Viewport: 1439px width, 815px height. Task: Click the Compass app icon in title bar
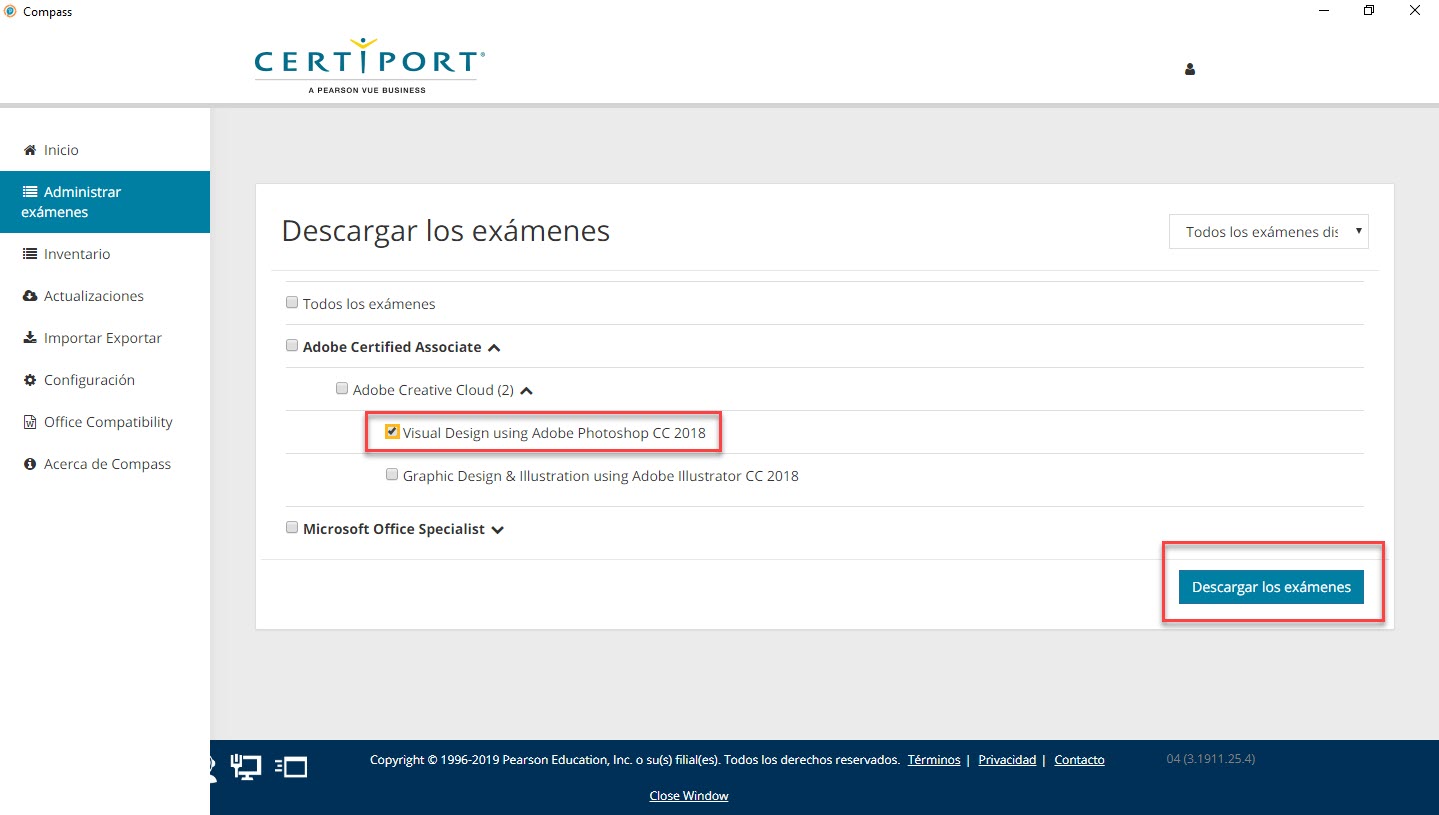10,11
